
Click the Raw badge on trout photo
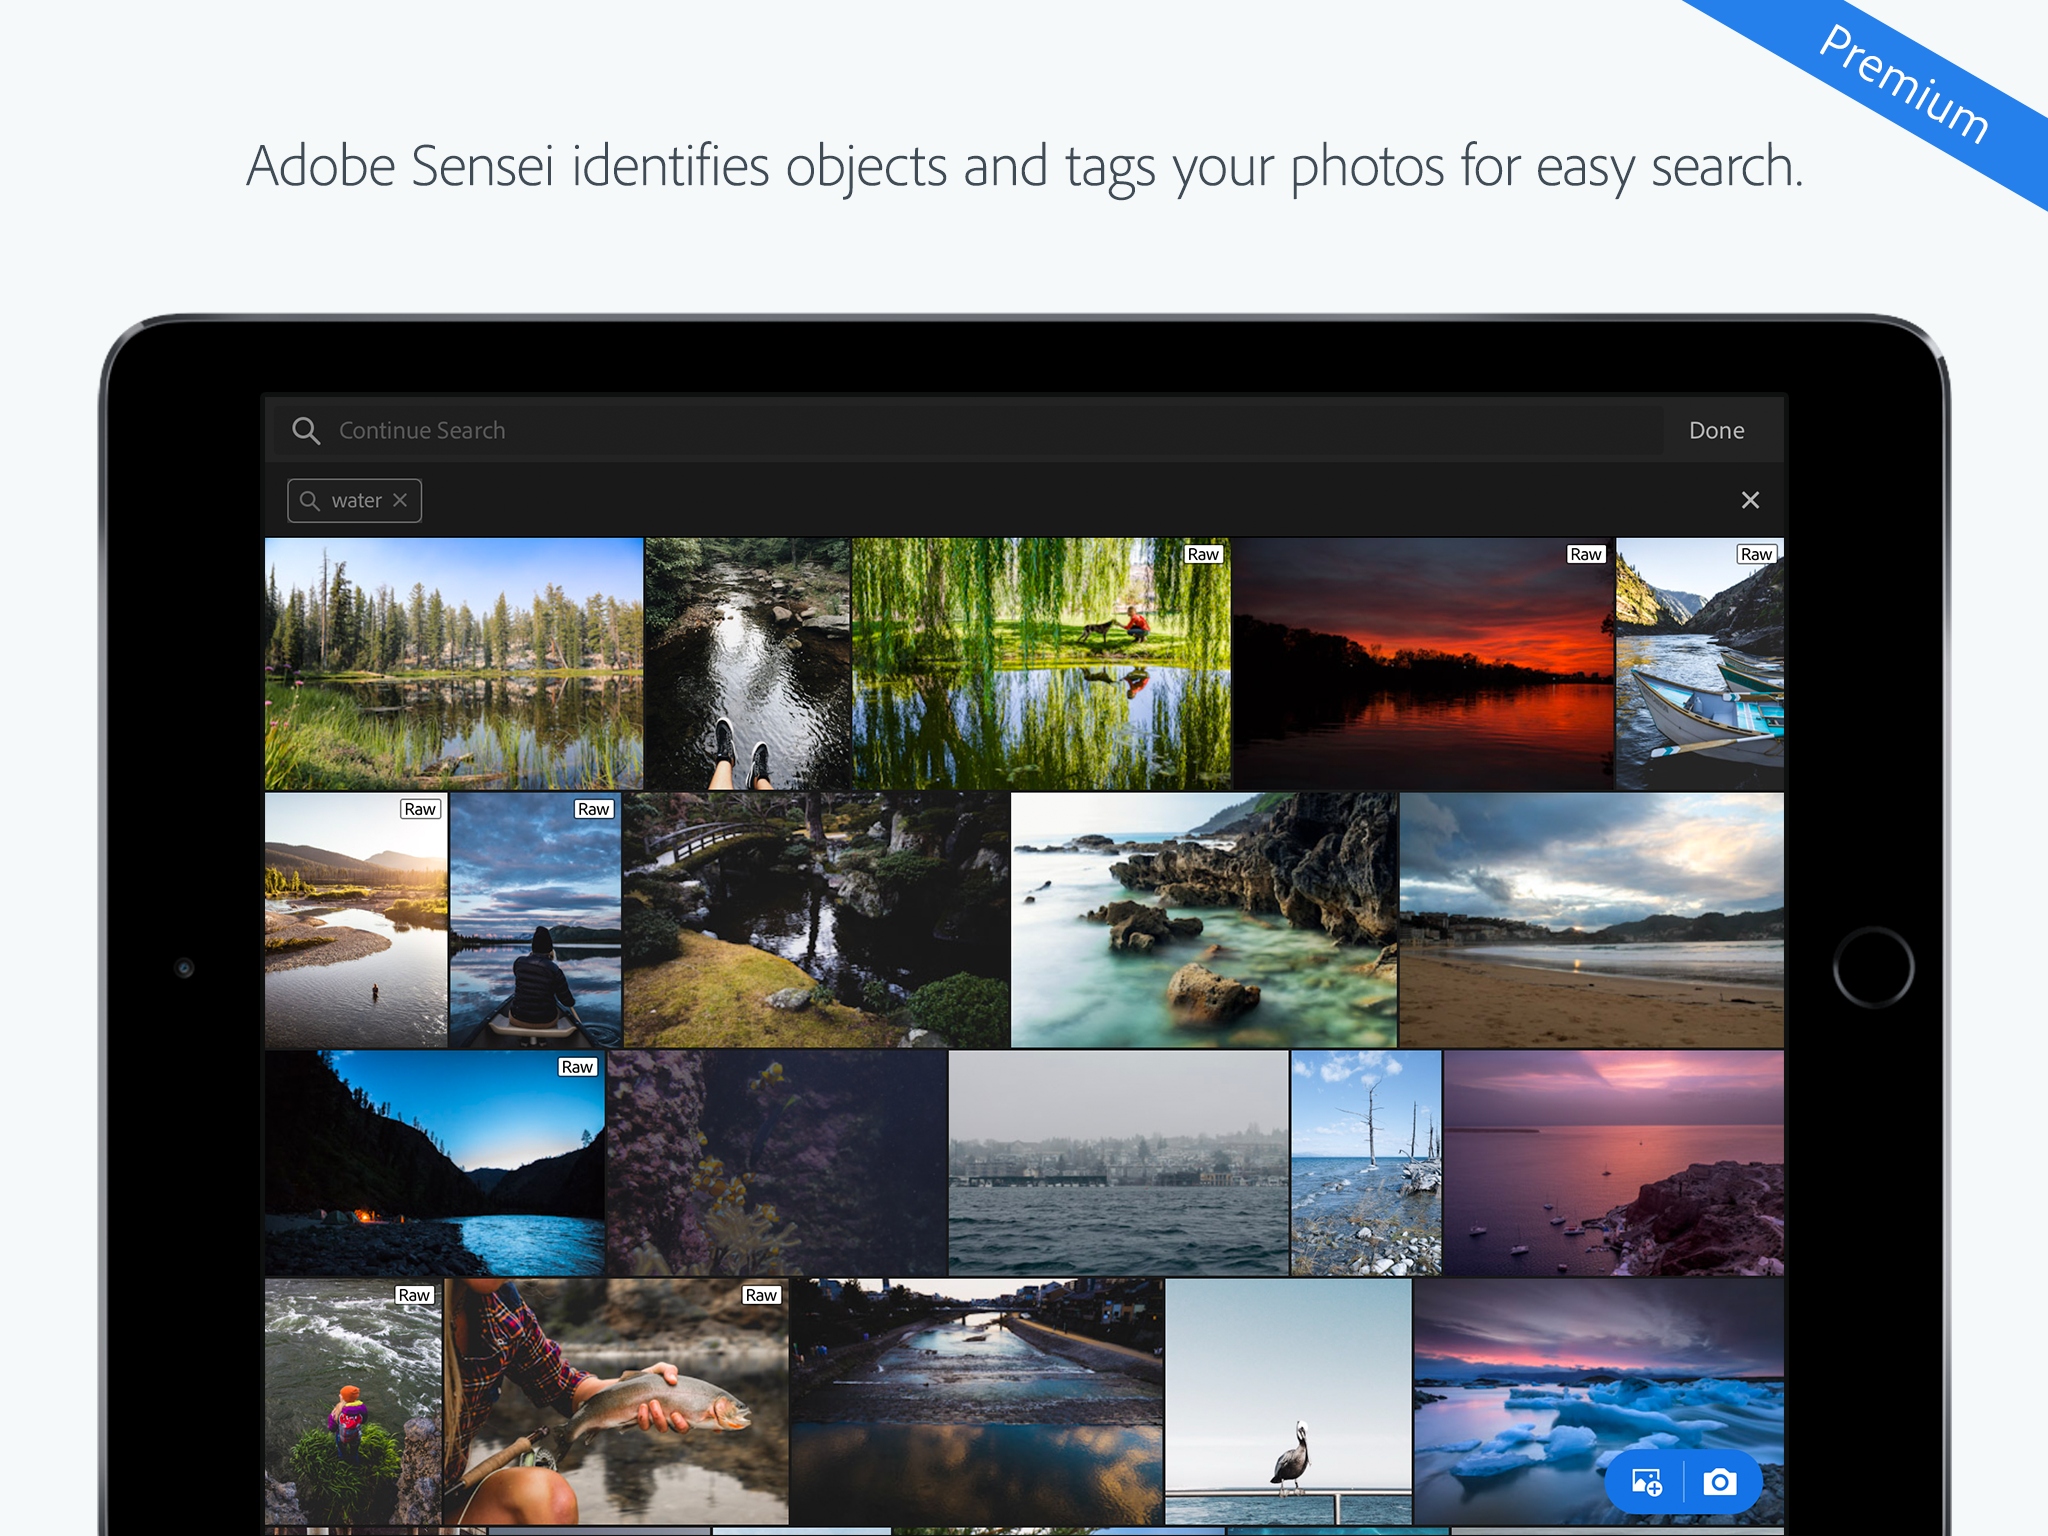761,1295
